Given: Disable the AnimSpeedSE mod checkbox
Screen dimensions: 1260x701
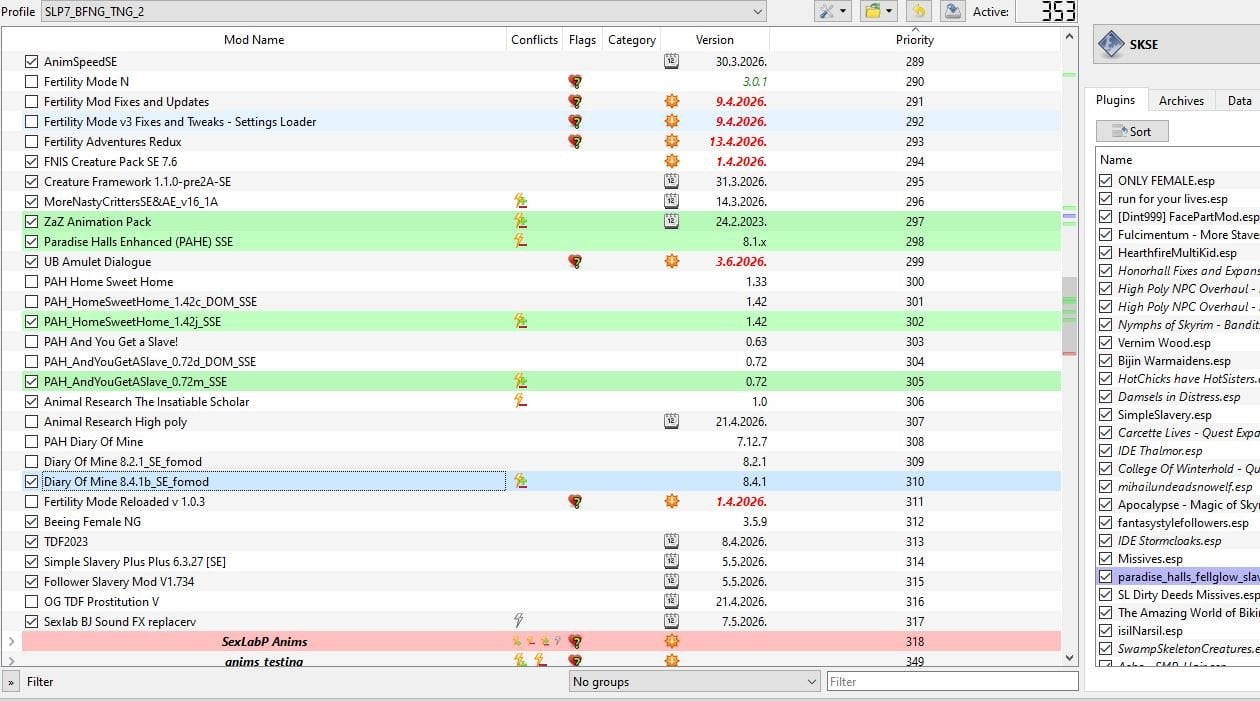Looking at the screenshot, I should pyautogui.click(x=32, y=62).
